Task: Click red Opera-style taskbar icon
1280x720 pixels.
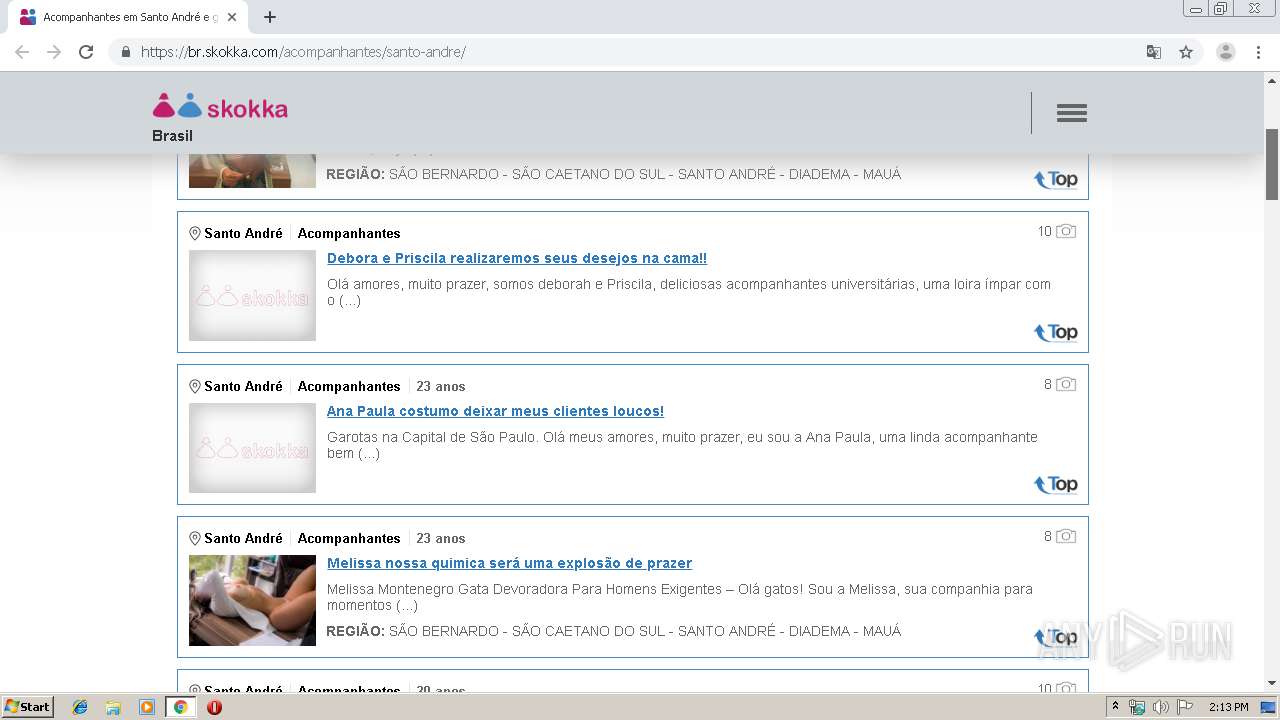Action: (x=214, y=707)
